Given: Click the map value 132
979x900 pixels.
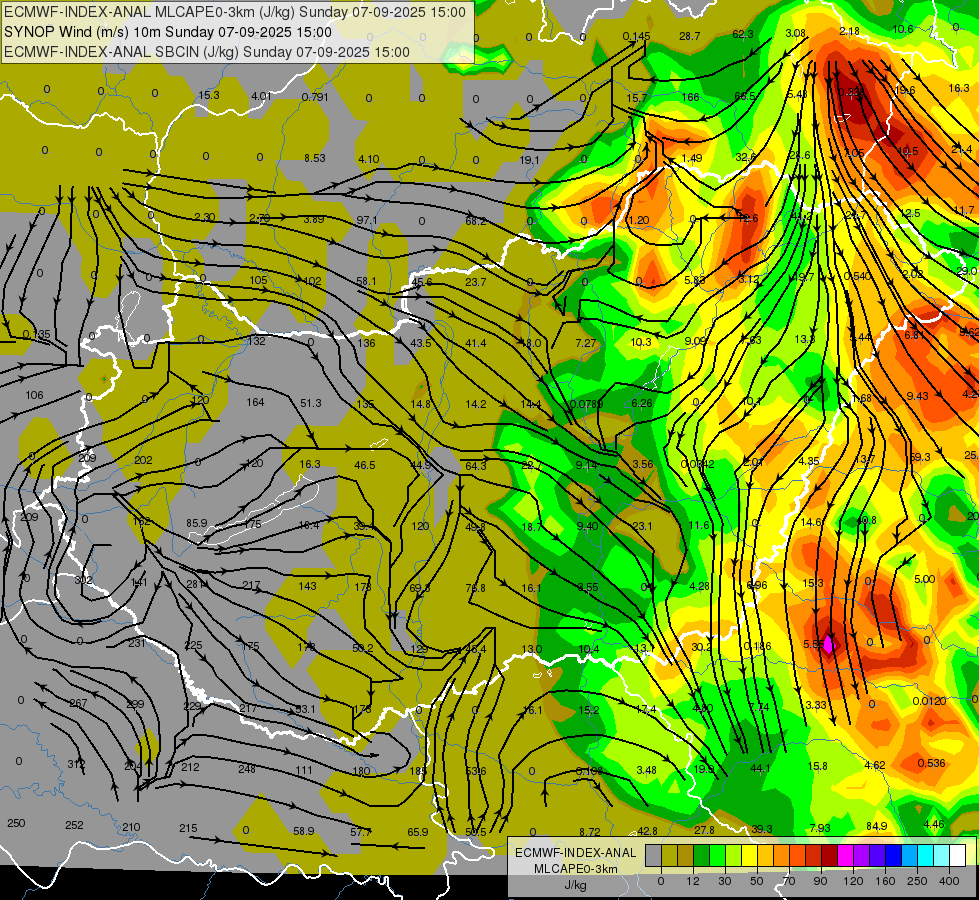Looking at the screenshot, I should (x=257, y=341).
